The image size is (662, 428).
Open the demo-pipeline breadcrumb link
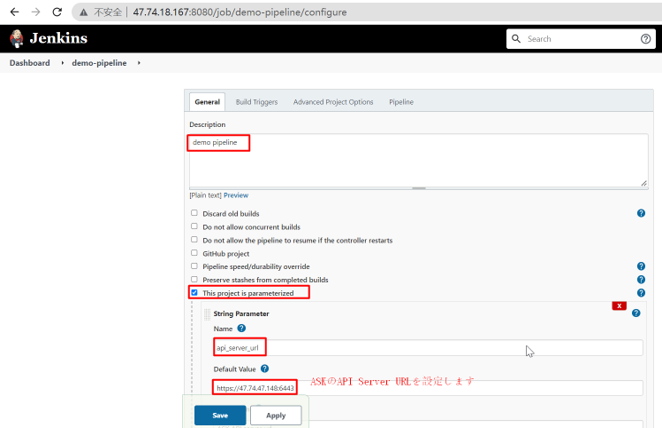pos(99,63)
